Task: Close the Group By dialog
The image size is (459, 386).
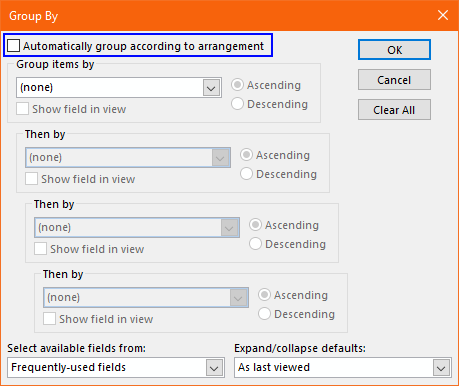Action: (x=443, y=15)
